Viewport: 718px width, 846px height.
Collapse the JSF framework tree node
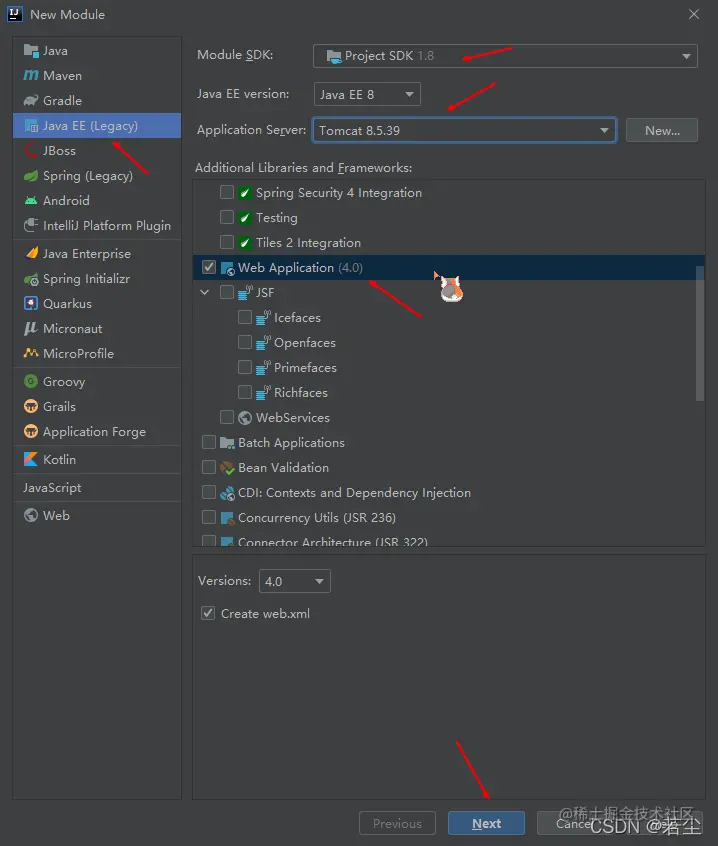point(204,292)
